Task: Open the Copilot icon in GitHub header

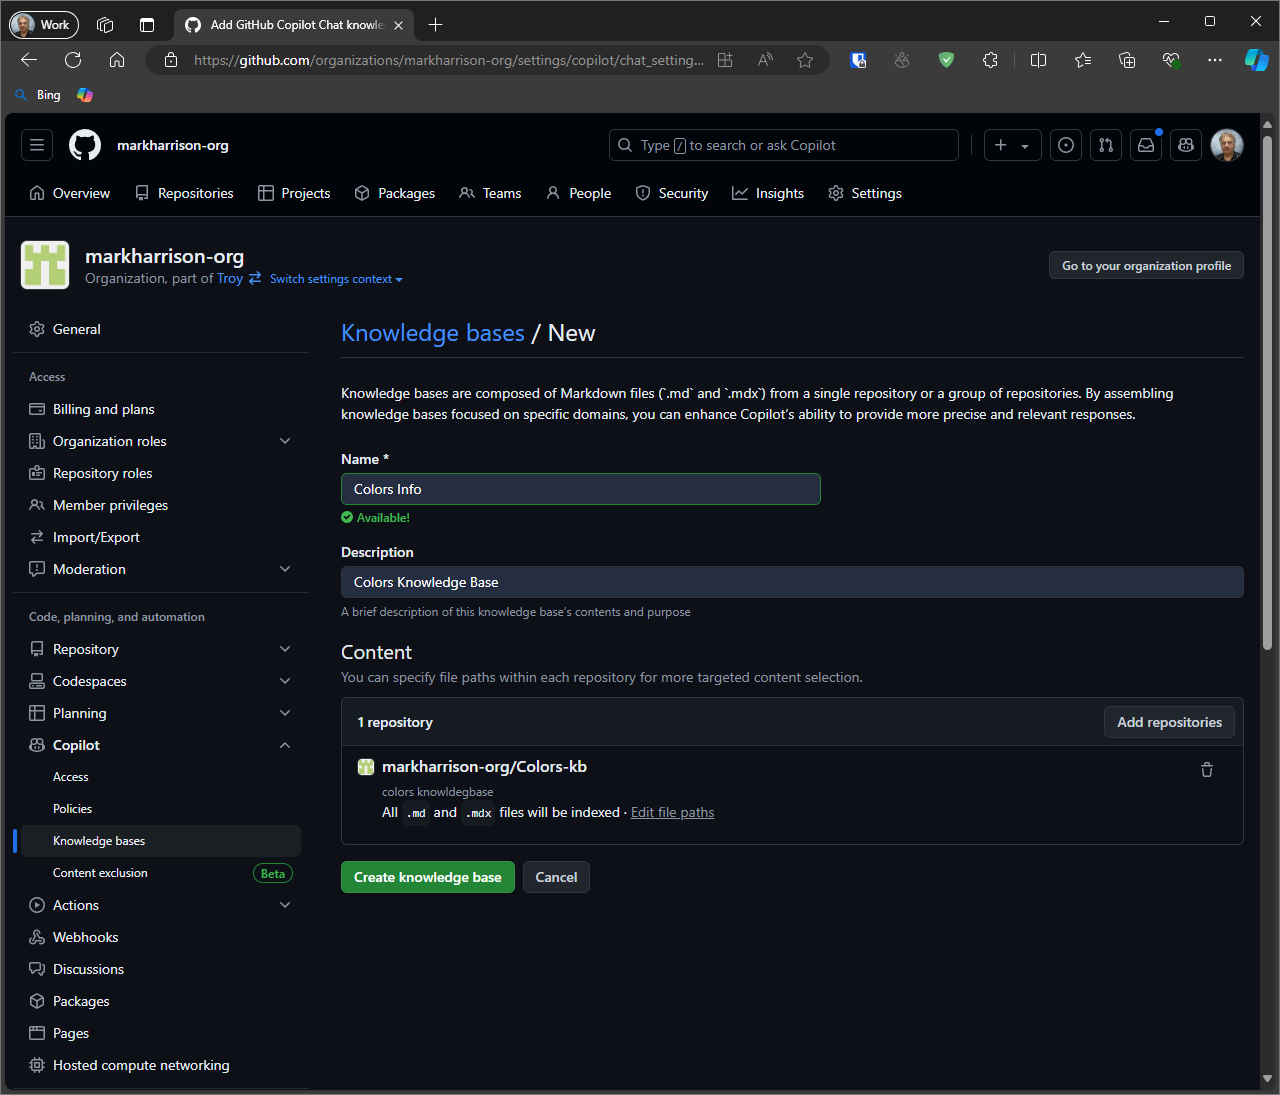Action: click(x=1186, y=145)
